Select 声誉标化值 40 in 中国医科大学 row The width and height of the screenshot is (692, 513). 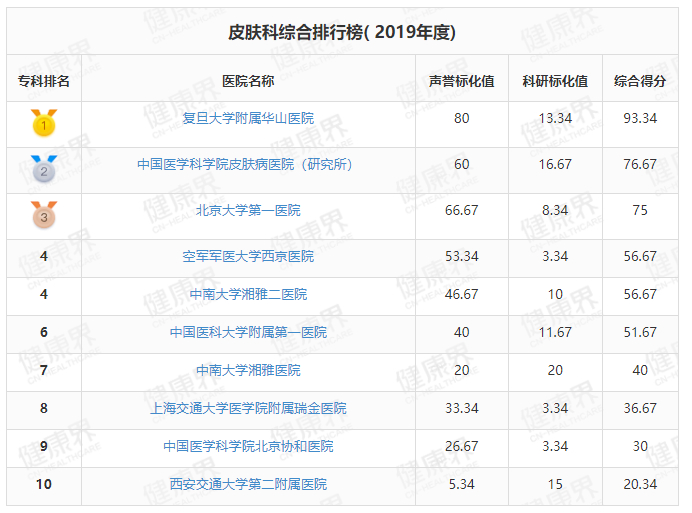pyautogui.click(x=462, y=332)
